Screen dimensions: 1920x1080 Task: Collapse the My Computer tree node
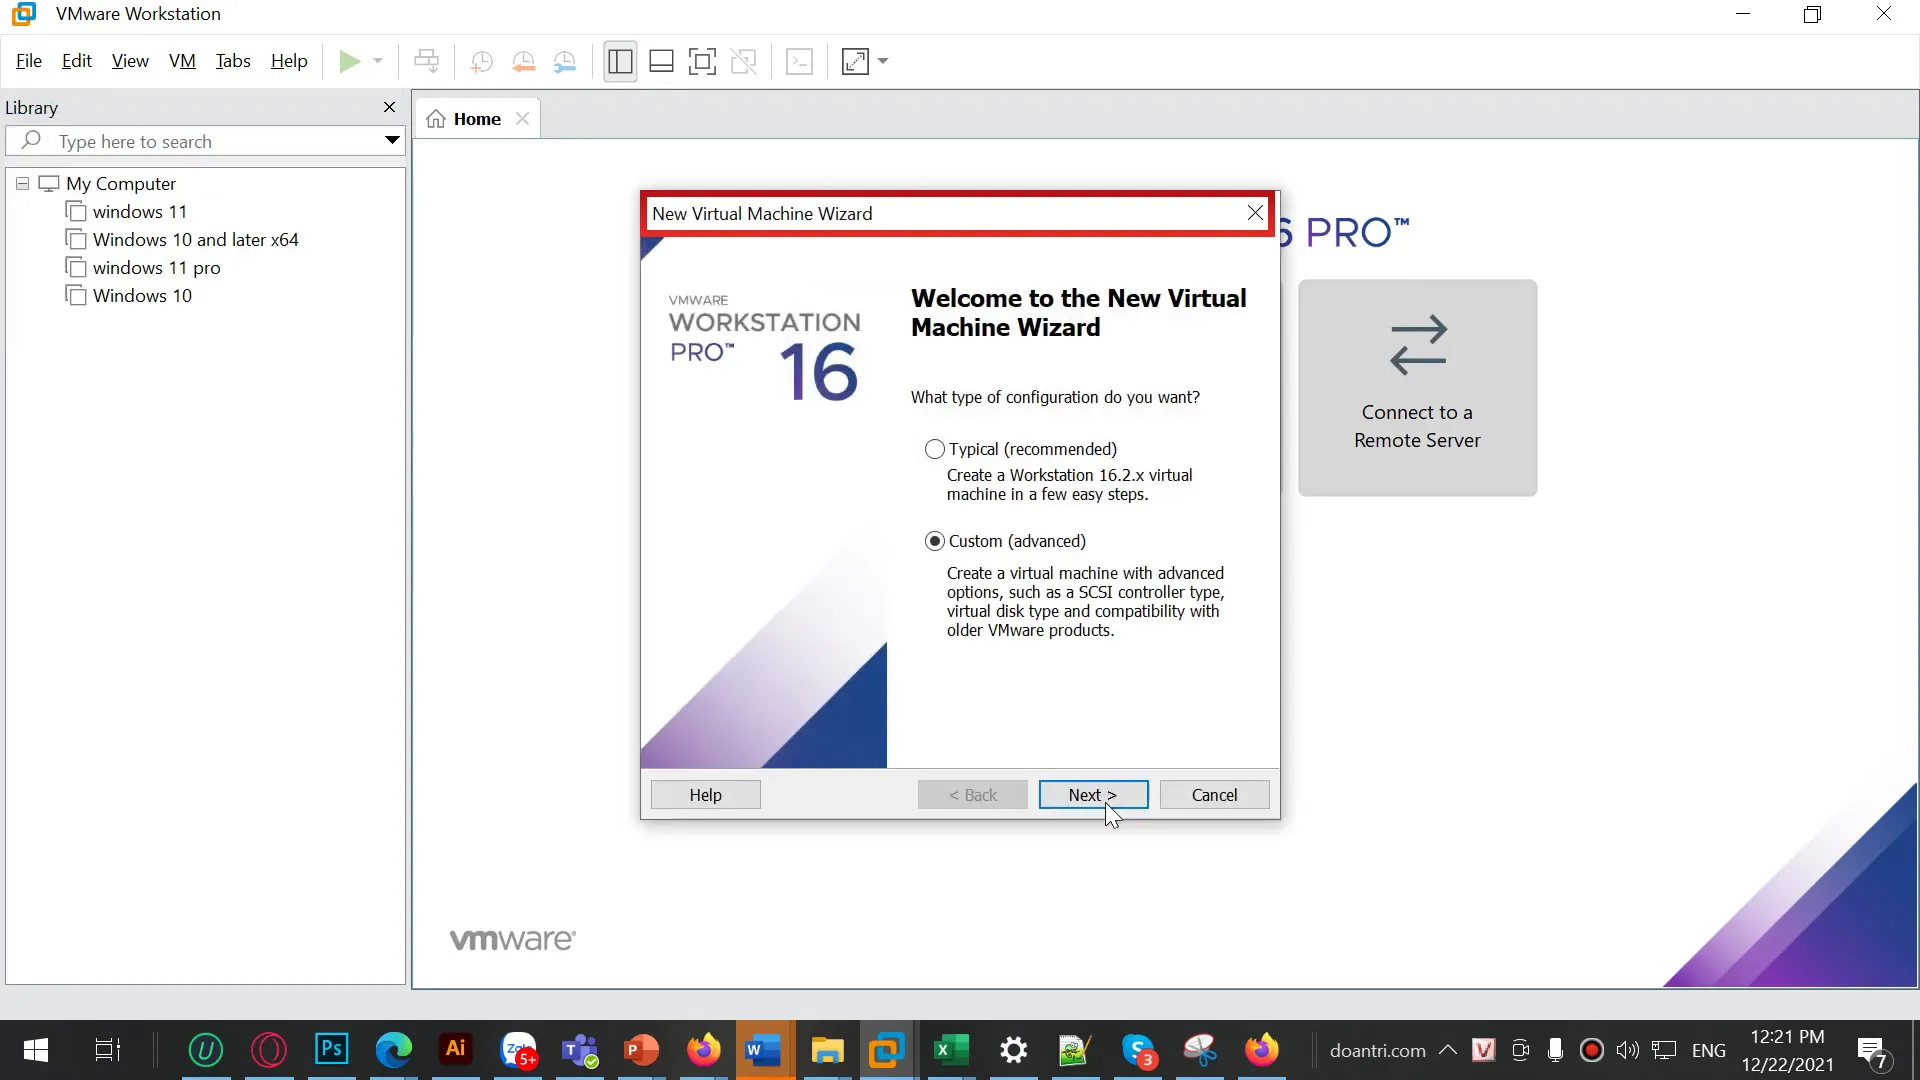click(22, 184)
